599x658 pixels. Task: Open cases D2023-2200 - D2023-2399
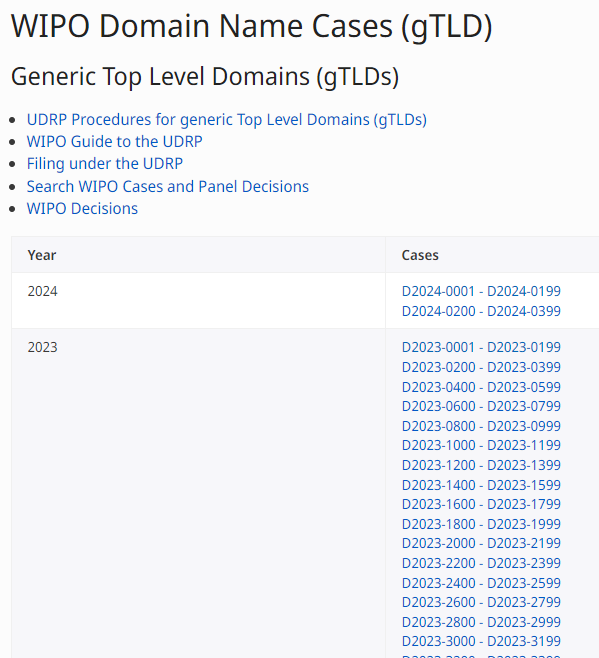481,563
